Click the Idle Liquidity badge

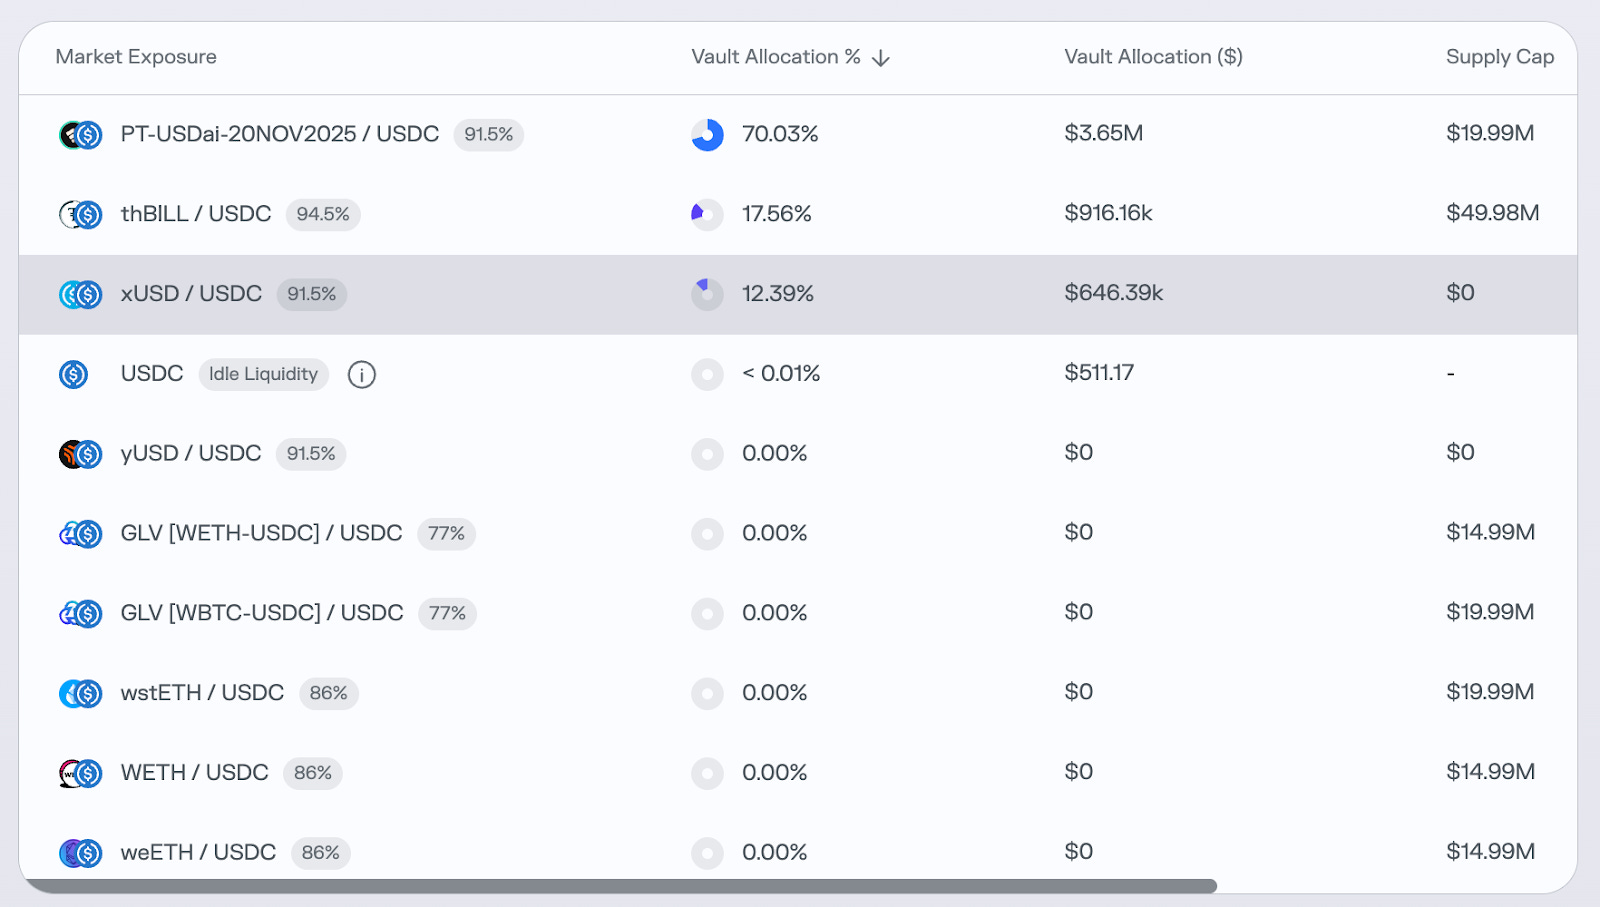point(263,374)
